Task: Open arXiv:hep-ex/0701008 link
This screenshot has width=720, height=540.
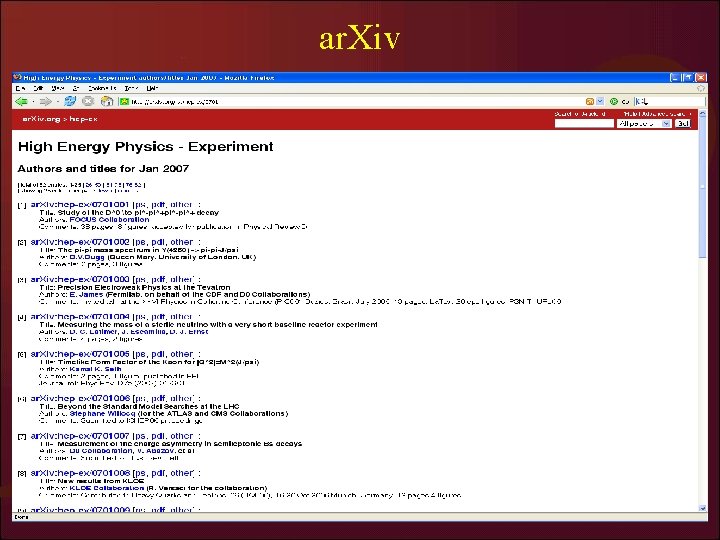Action: pyautogui.click(x=80, y=473)
